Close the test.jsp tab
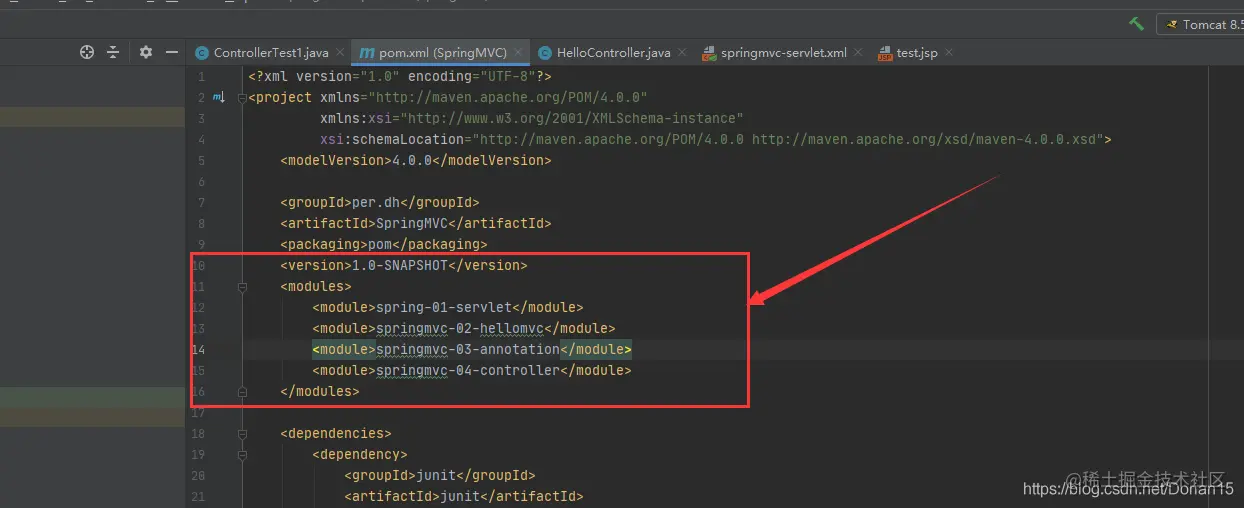 pos(949,53)
